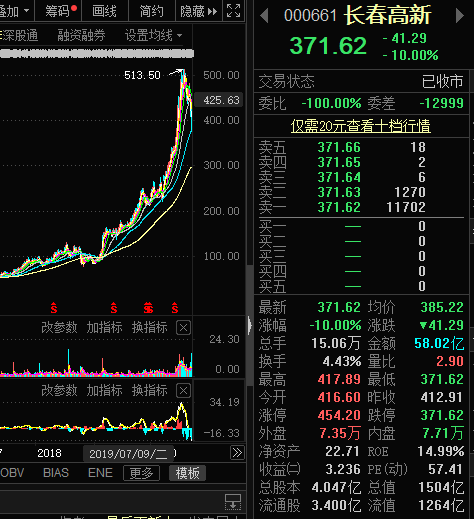Click the download panel icon at bottom
Screen dimensions: 474x519
click(x=233, y=502)
